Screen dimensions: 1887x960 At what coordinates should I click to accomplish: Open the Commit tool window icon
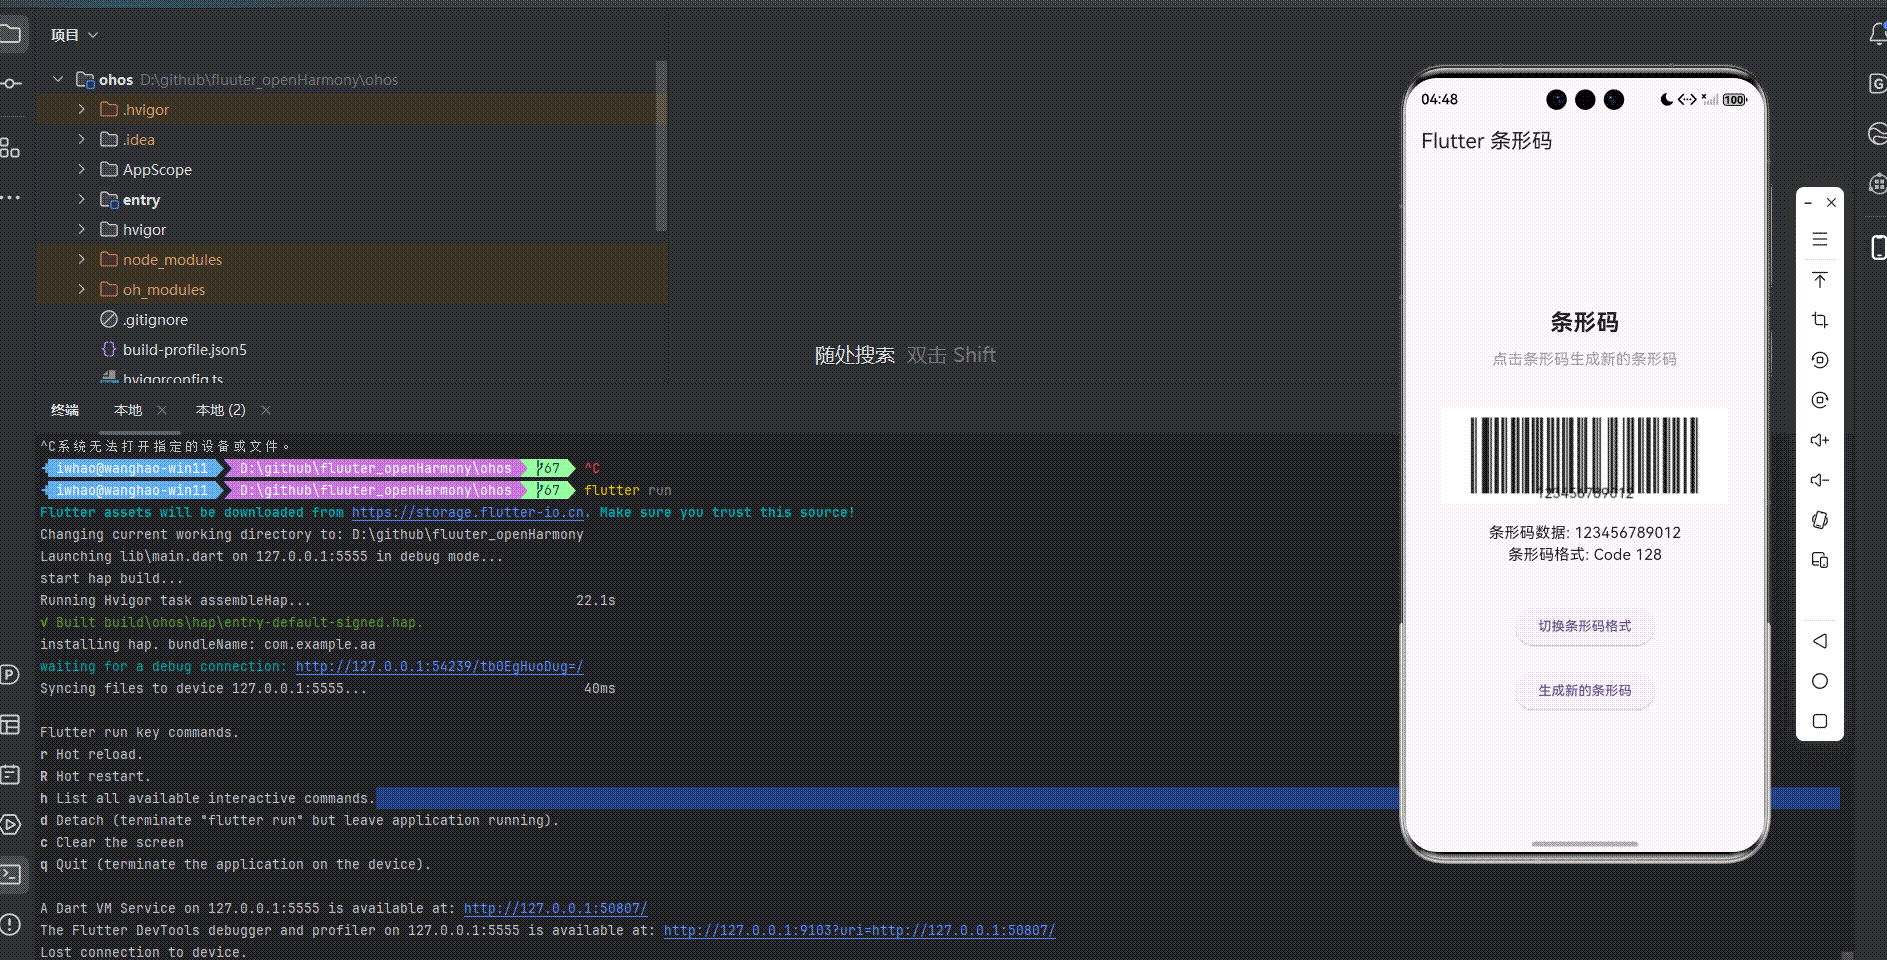coord(10,83)
